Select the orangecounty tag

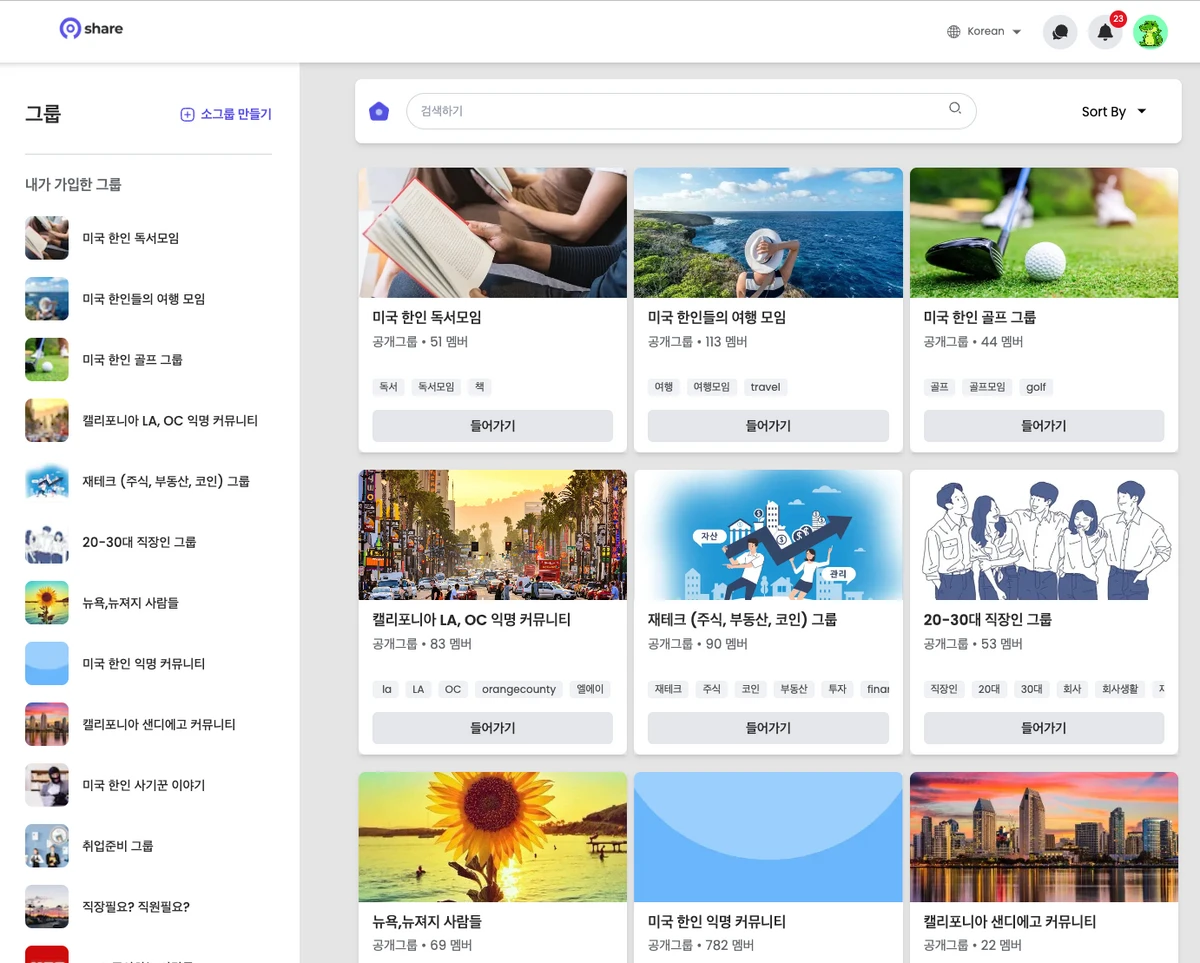point(518,689)
